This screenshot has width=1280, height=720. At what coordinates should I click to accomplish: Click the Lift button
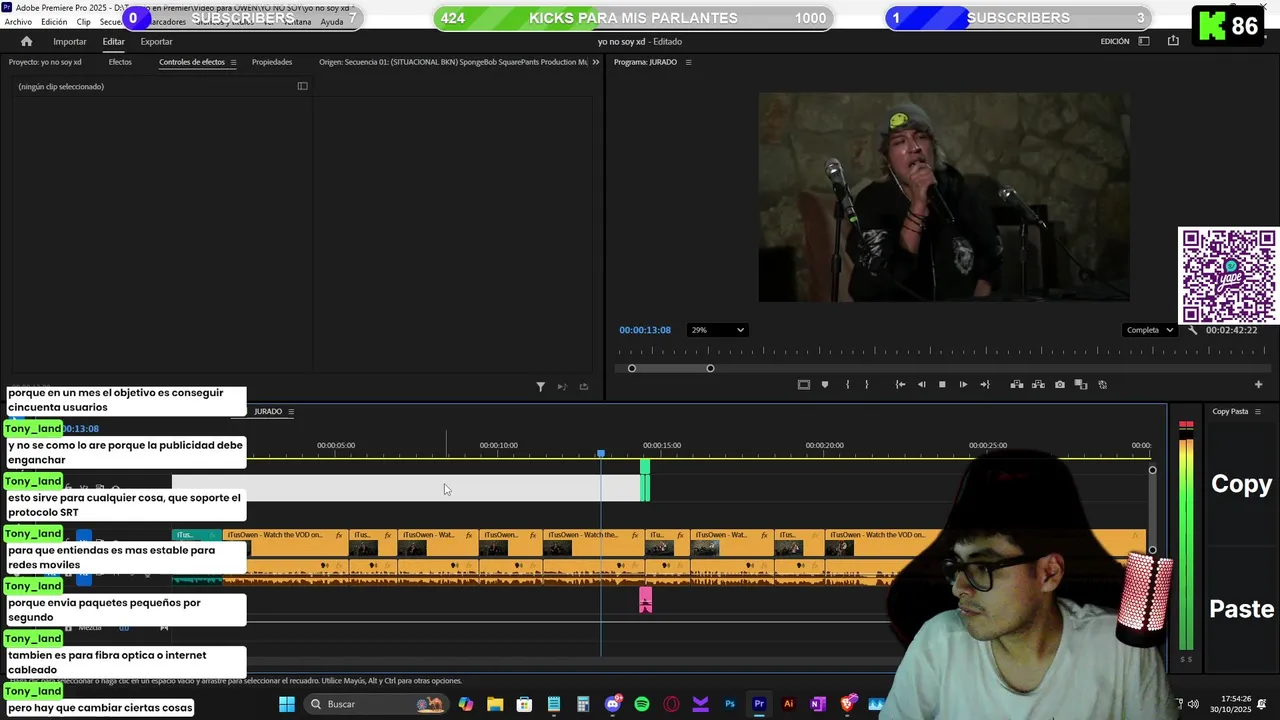(x=1017, y=385)
